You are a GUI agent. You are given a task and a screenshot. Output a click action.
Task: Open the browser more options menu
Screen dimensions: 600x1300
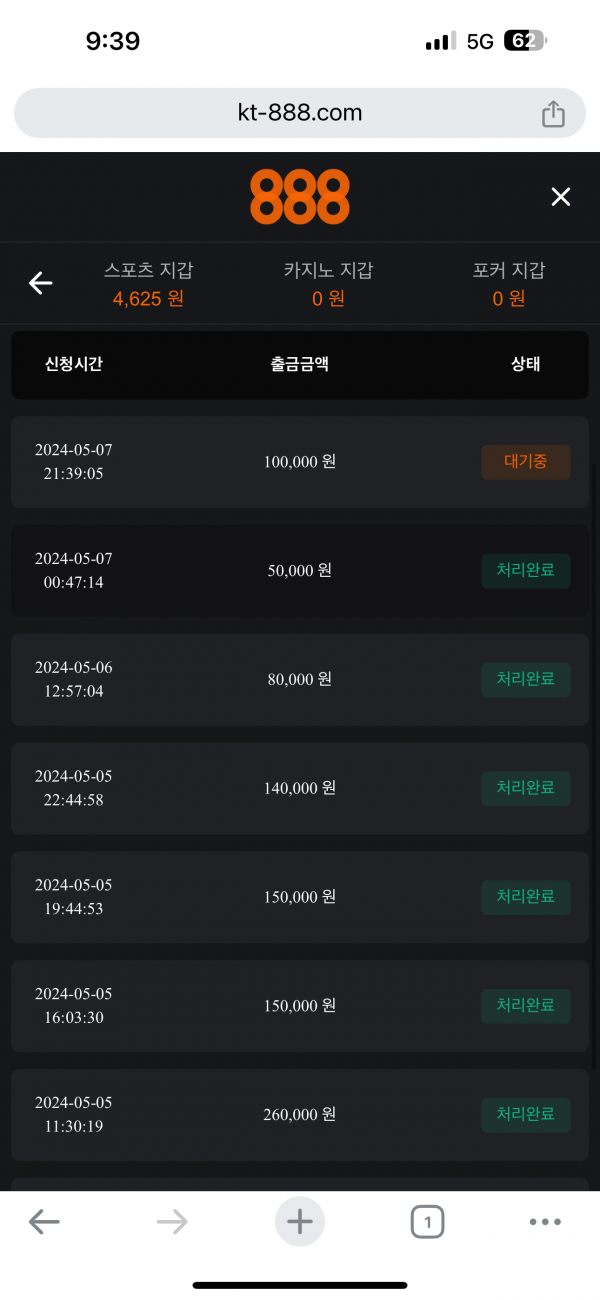545,1221
